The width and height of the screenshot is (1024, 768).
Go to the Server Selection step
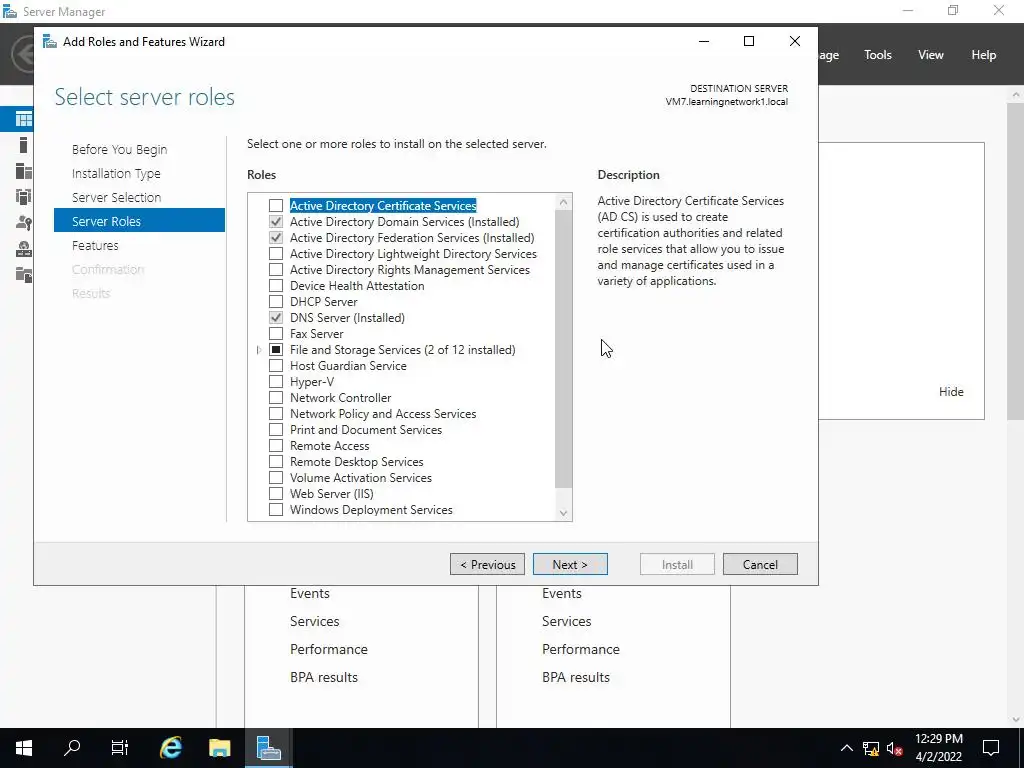tap(116, 197)
